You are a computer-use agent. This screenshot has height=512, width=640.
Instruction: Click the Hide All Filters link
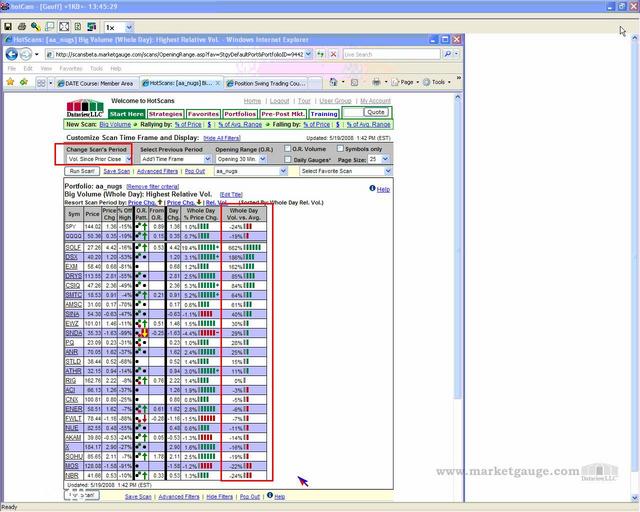click(222, 138)
